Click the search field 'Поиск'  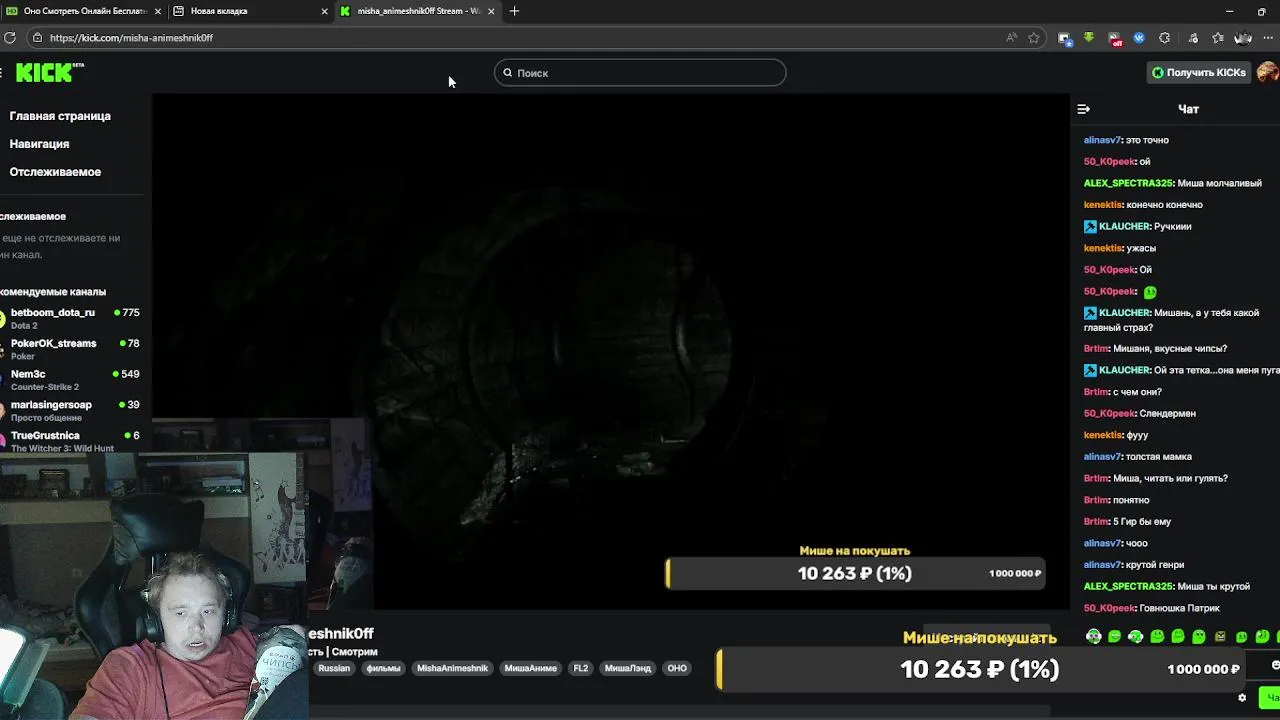(x=640, y=73)
